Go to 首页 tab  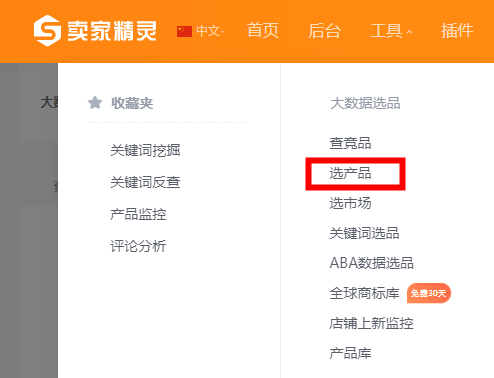pyautogui.click(x=263, y=31)
